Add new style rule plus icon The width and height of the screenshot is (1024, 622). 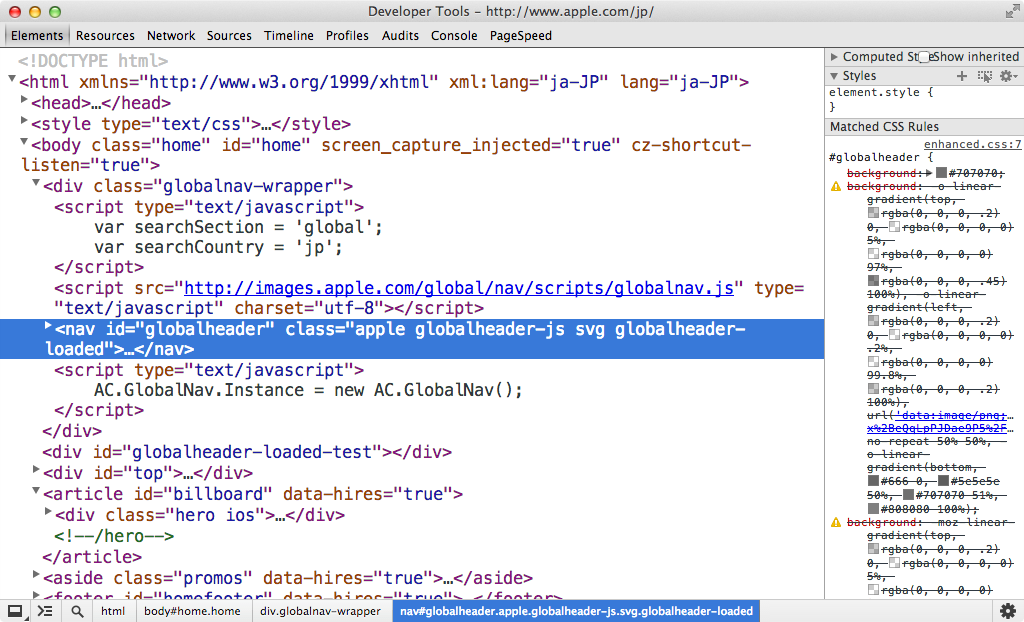pyautogui.click(x=961, y=76)
